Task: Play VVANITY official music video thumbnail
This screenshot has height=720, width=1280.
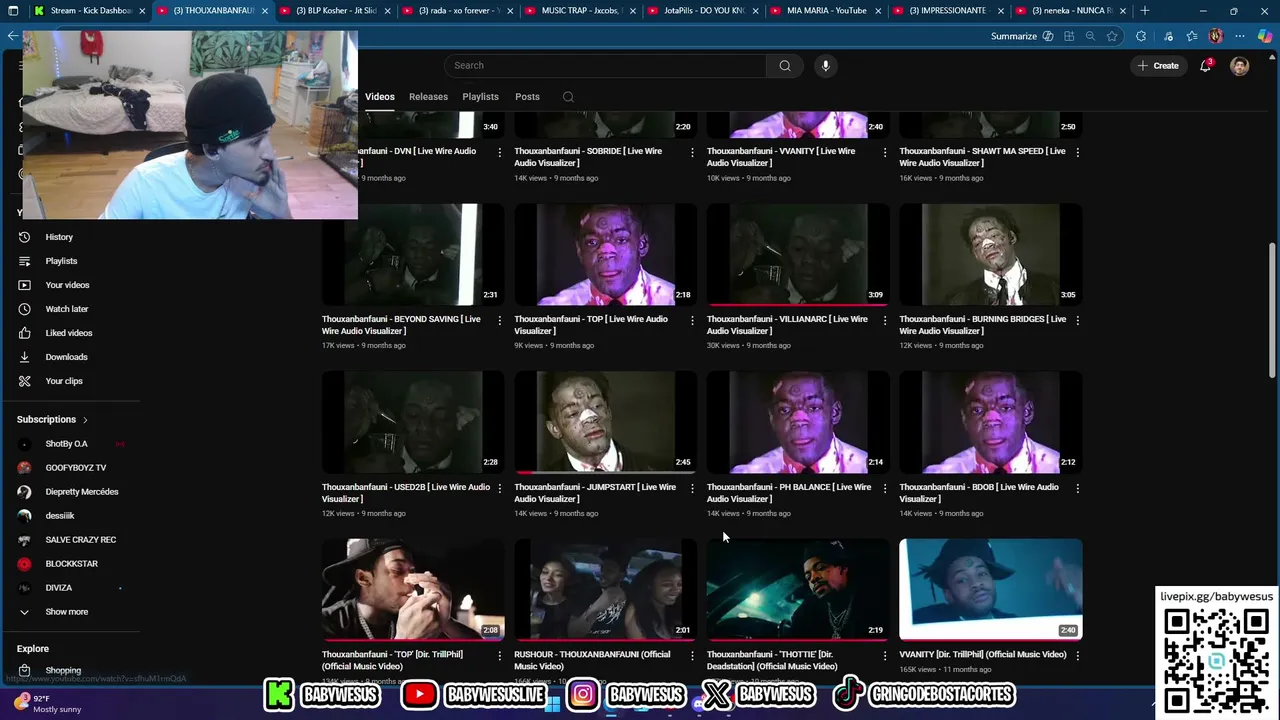Action: (x=991, y=589)
